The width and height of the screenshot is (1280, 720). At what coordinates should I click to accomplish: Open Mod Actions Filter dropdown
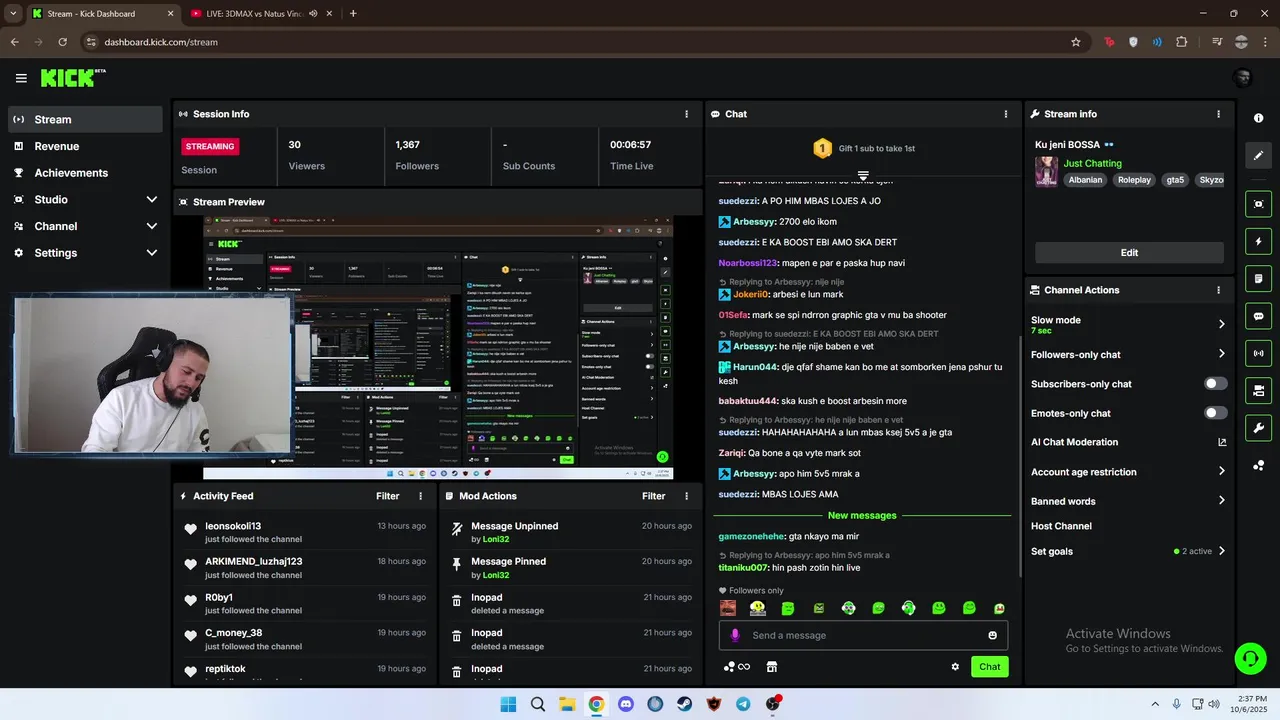[654, 496]
